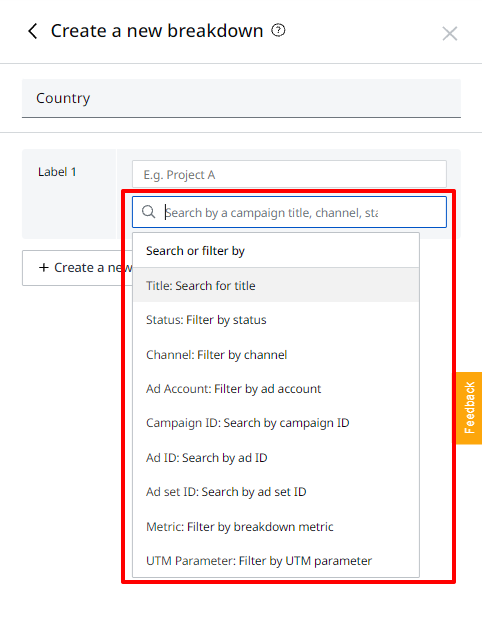Click the Country breakdown name field
Screen dimensions: 482x618
point(241,98)
